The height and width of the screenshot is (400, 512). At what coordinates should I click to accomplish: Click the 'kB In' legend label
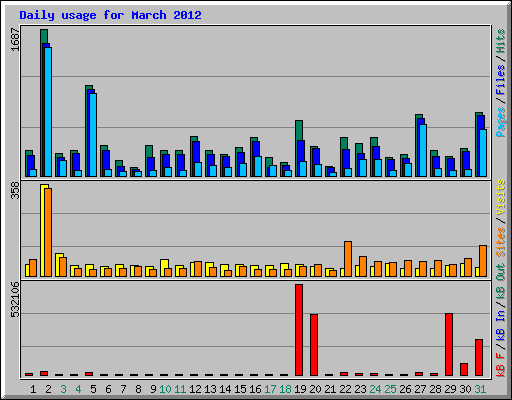click(501, 325)
